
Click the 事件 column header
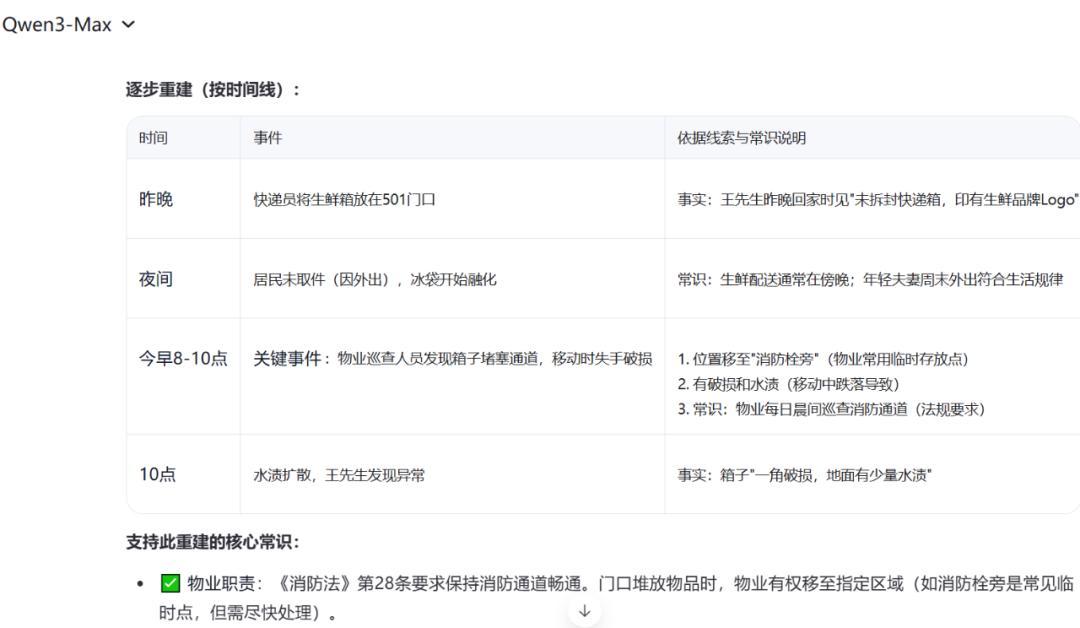pos(267,138)
